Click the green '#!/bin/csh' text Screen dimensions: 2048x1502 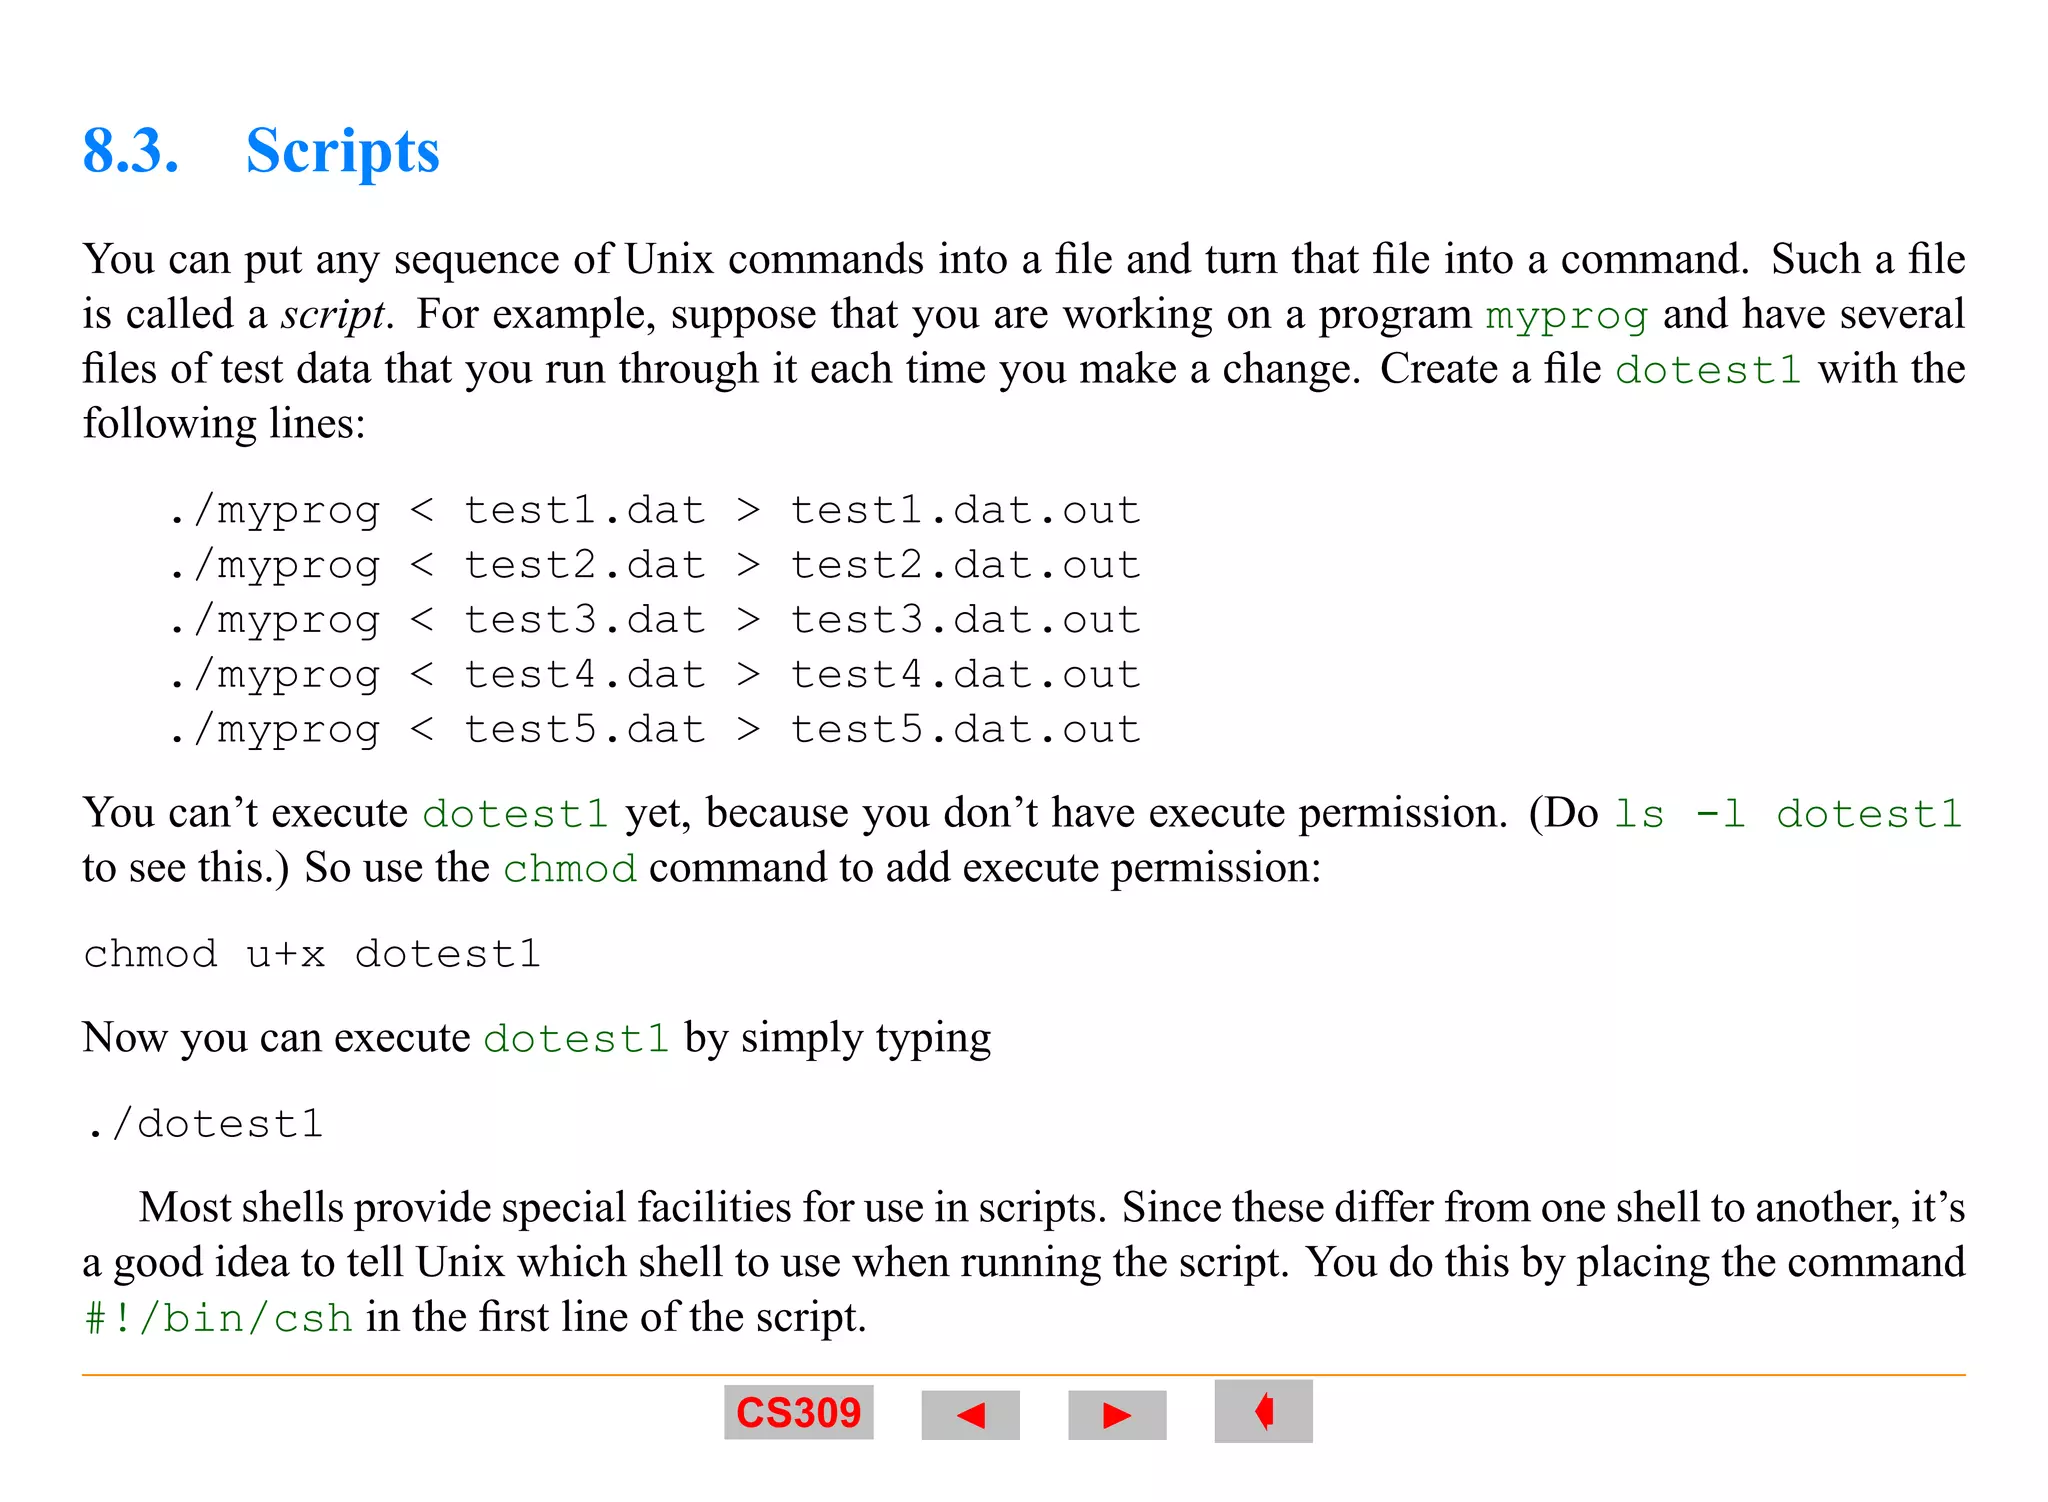pos(219,1318)
